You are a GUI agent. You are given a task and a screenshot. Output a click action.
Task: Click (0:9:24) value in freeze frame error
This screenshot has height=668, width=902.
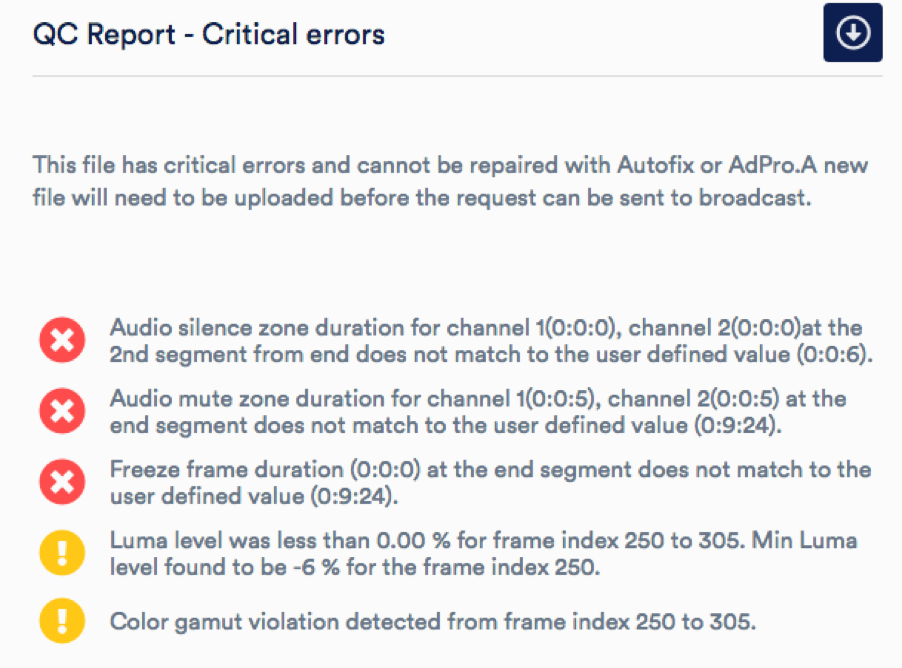pyautogui.click(x=351, y=496)
